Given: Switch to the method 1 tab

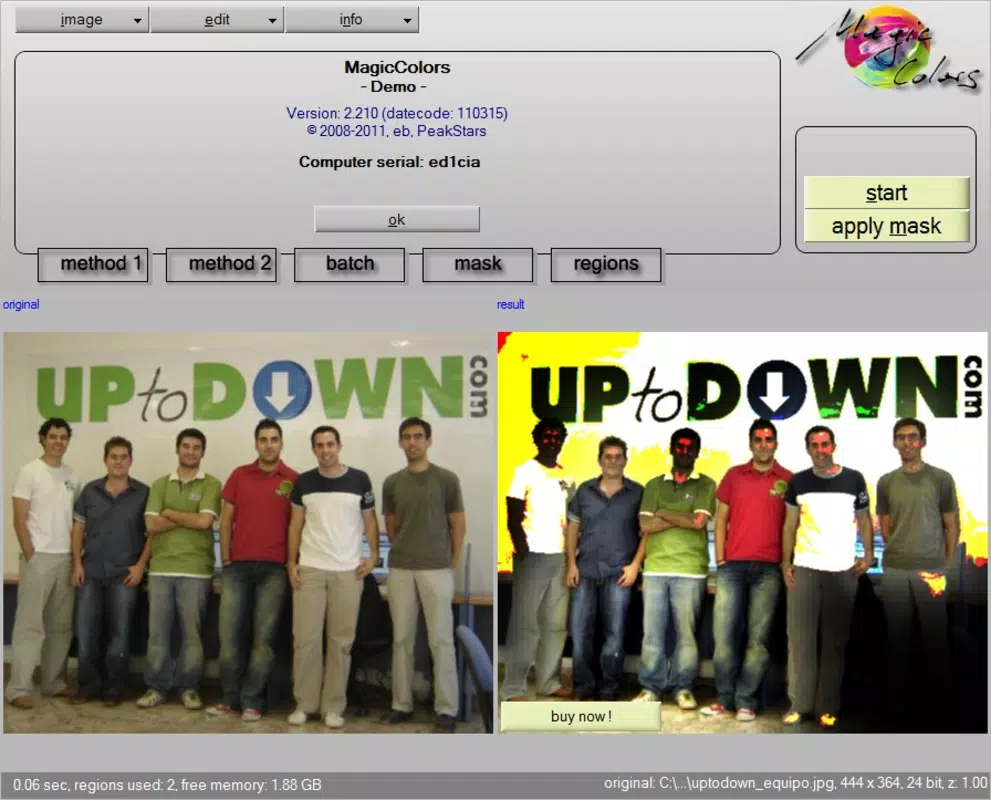Looking at the screenshot, I should click(x=93, y=264).
